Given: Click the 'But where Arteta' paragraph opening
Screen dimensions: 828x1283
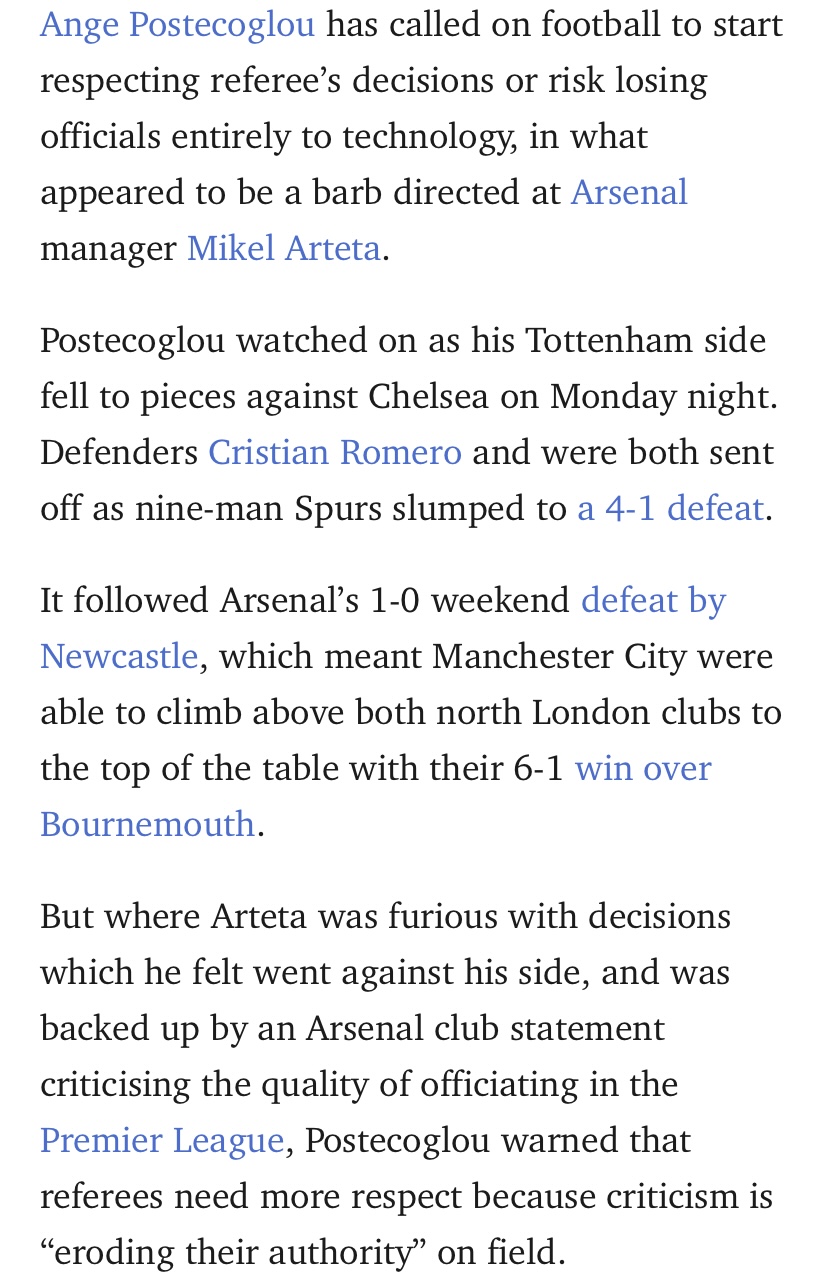Looking at the screenshot, I should point(178,916).
